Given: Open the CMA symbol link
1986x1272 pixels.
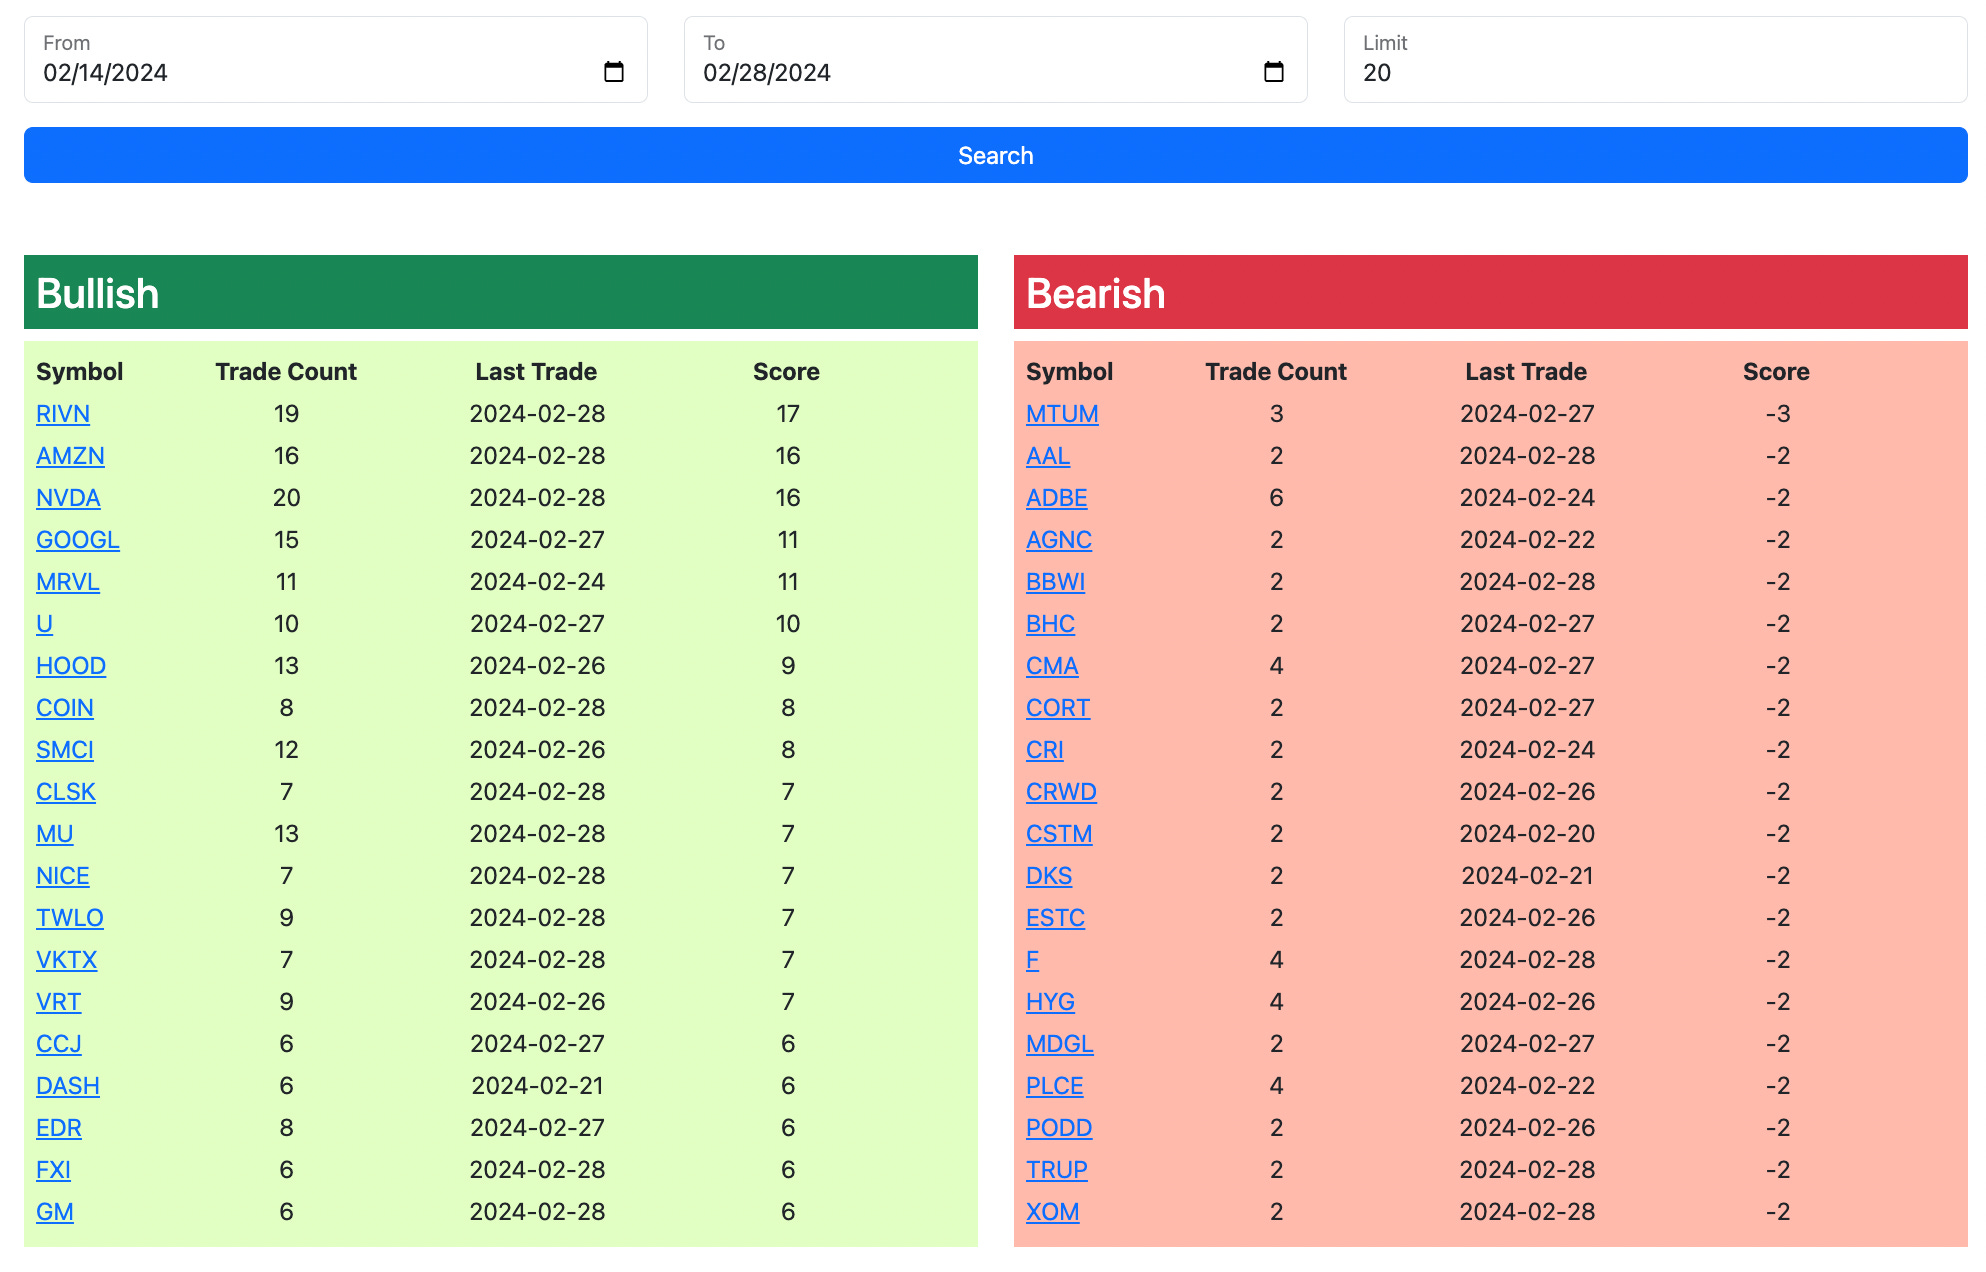Looking at the screenshot, I should click(x=1052, y=666).
